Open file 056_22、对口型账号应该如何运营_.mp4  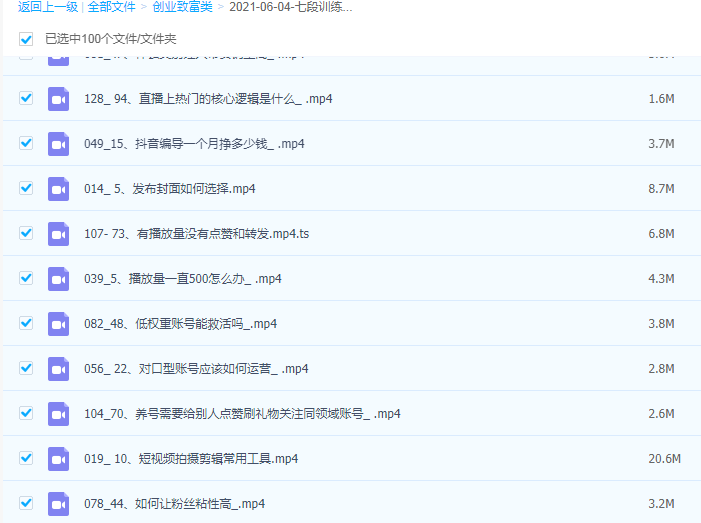coord(196,369)
